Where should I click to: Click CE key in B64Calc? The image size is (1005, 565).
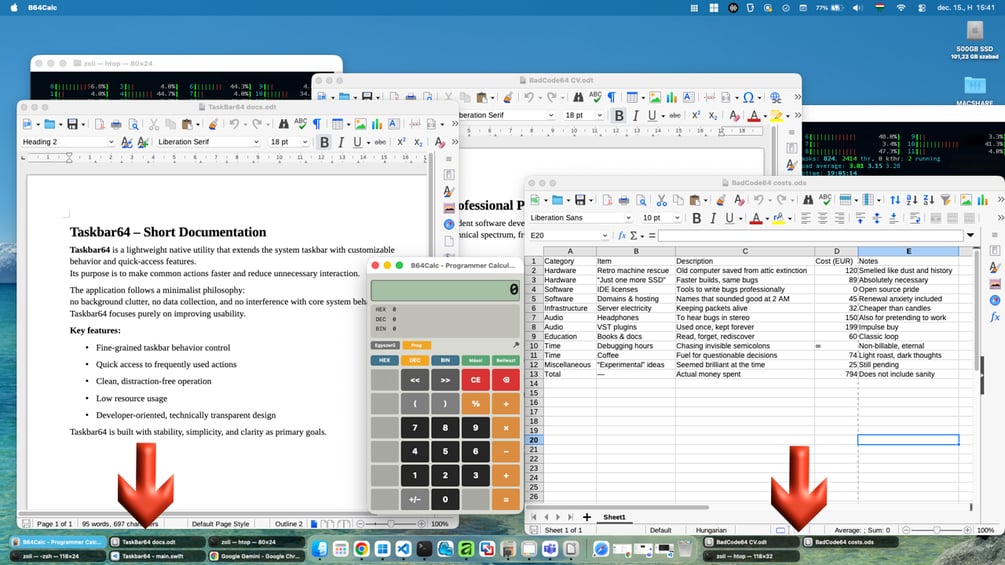click(476, 380)
